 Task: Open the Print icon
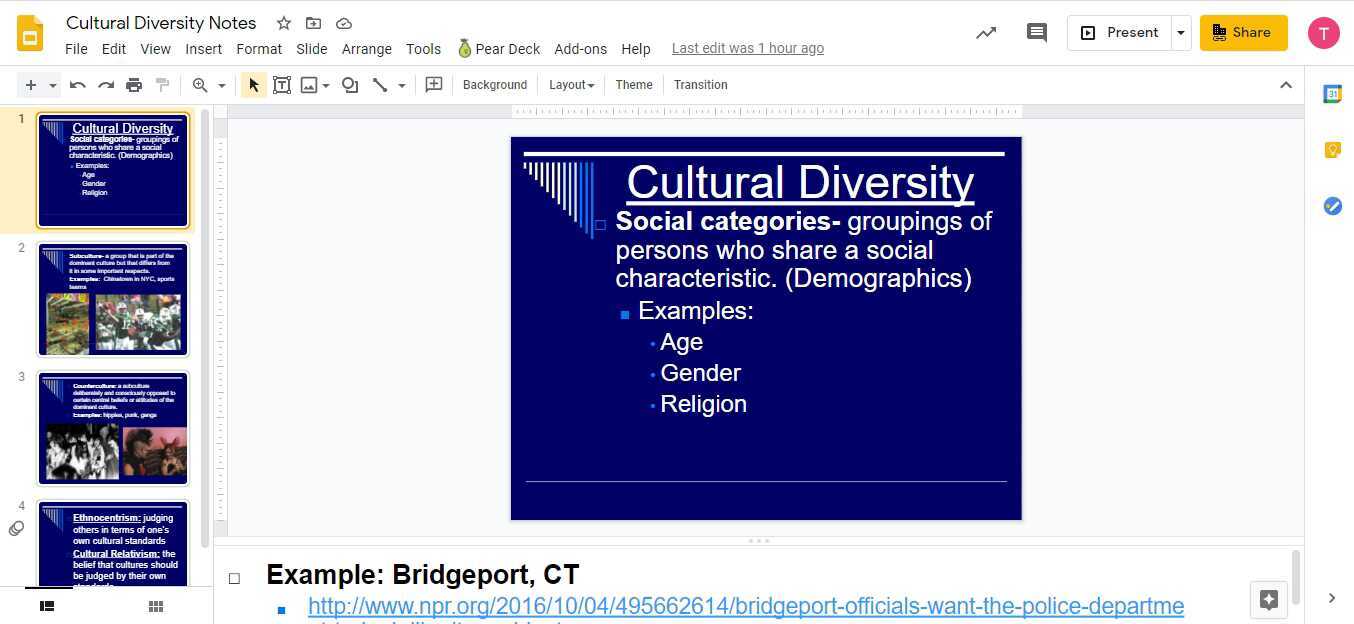point(134,85)
